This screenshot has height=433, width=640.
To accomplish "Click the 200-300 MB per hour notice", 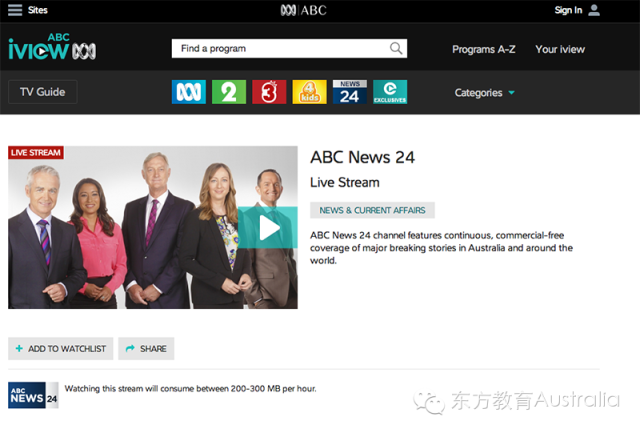I will tap(190, 389).
